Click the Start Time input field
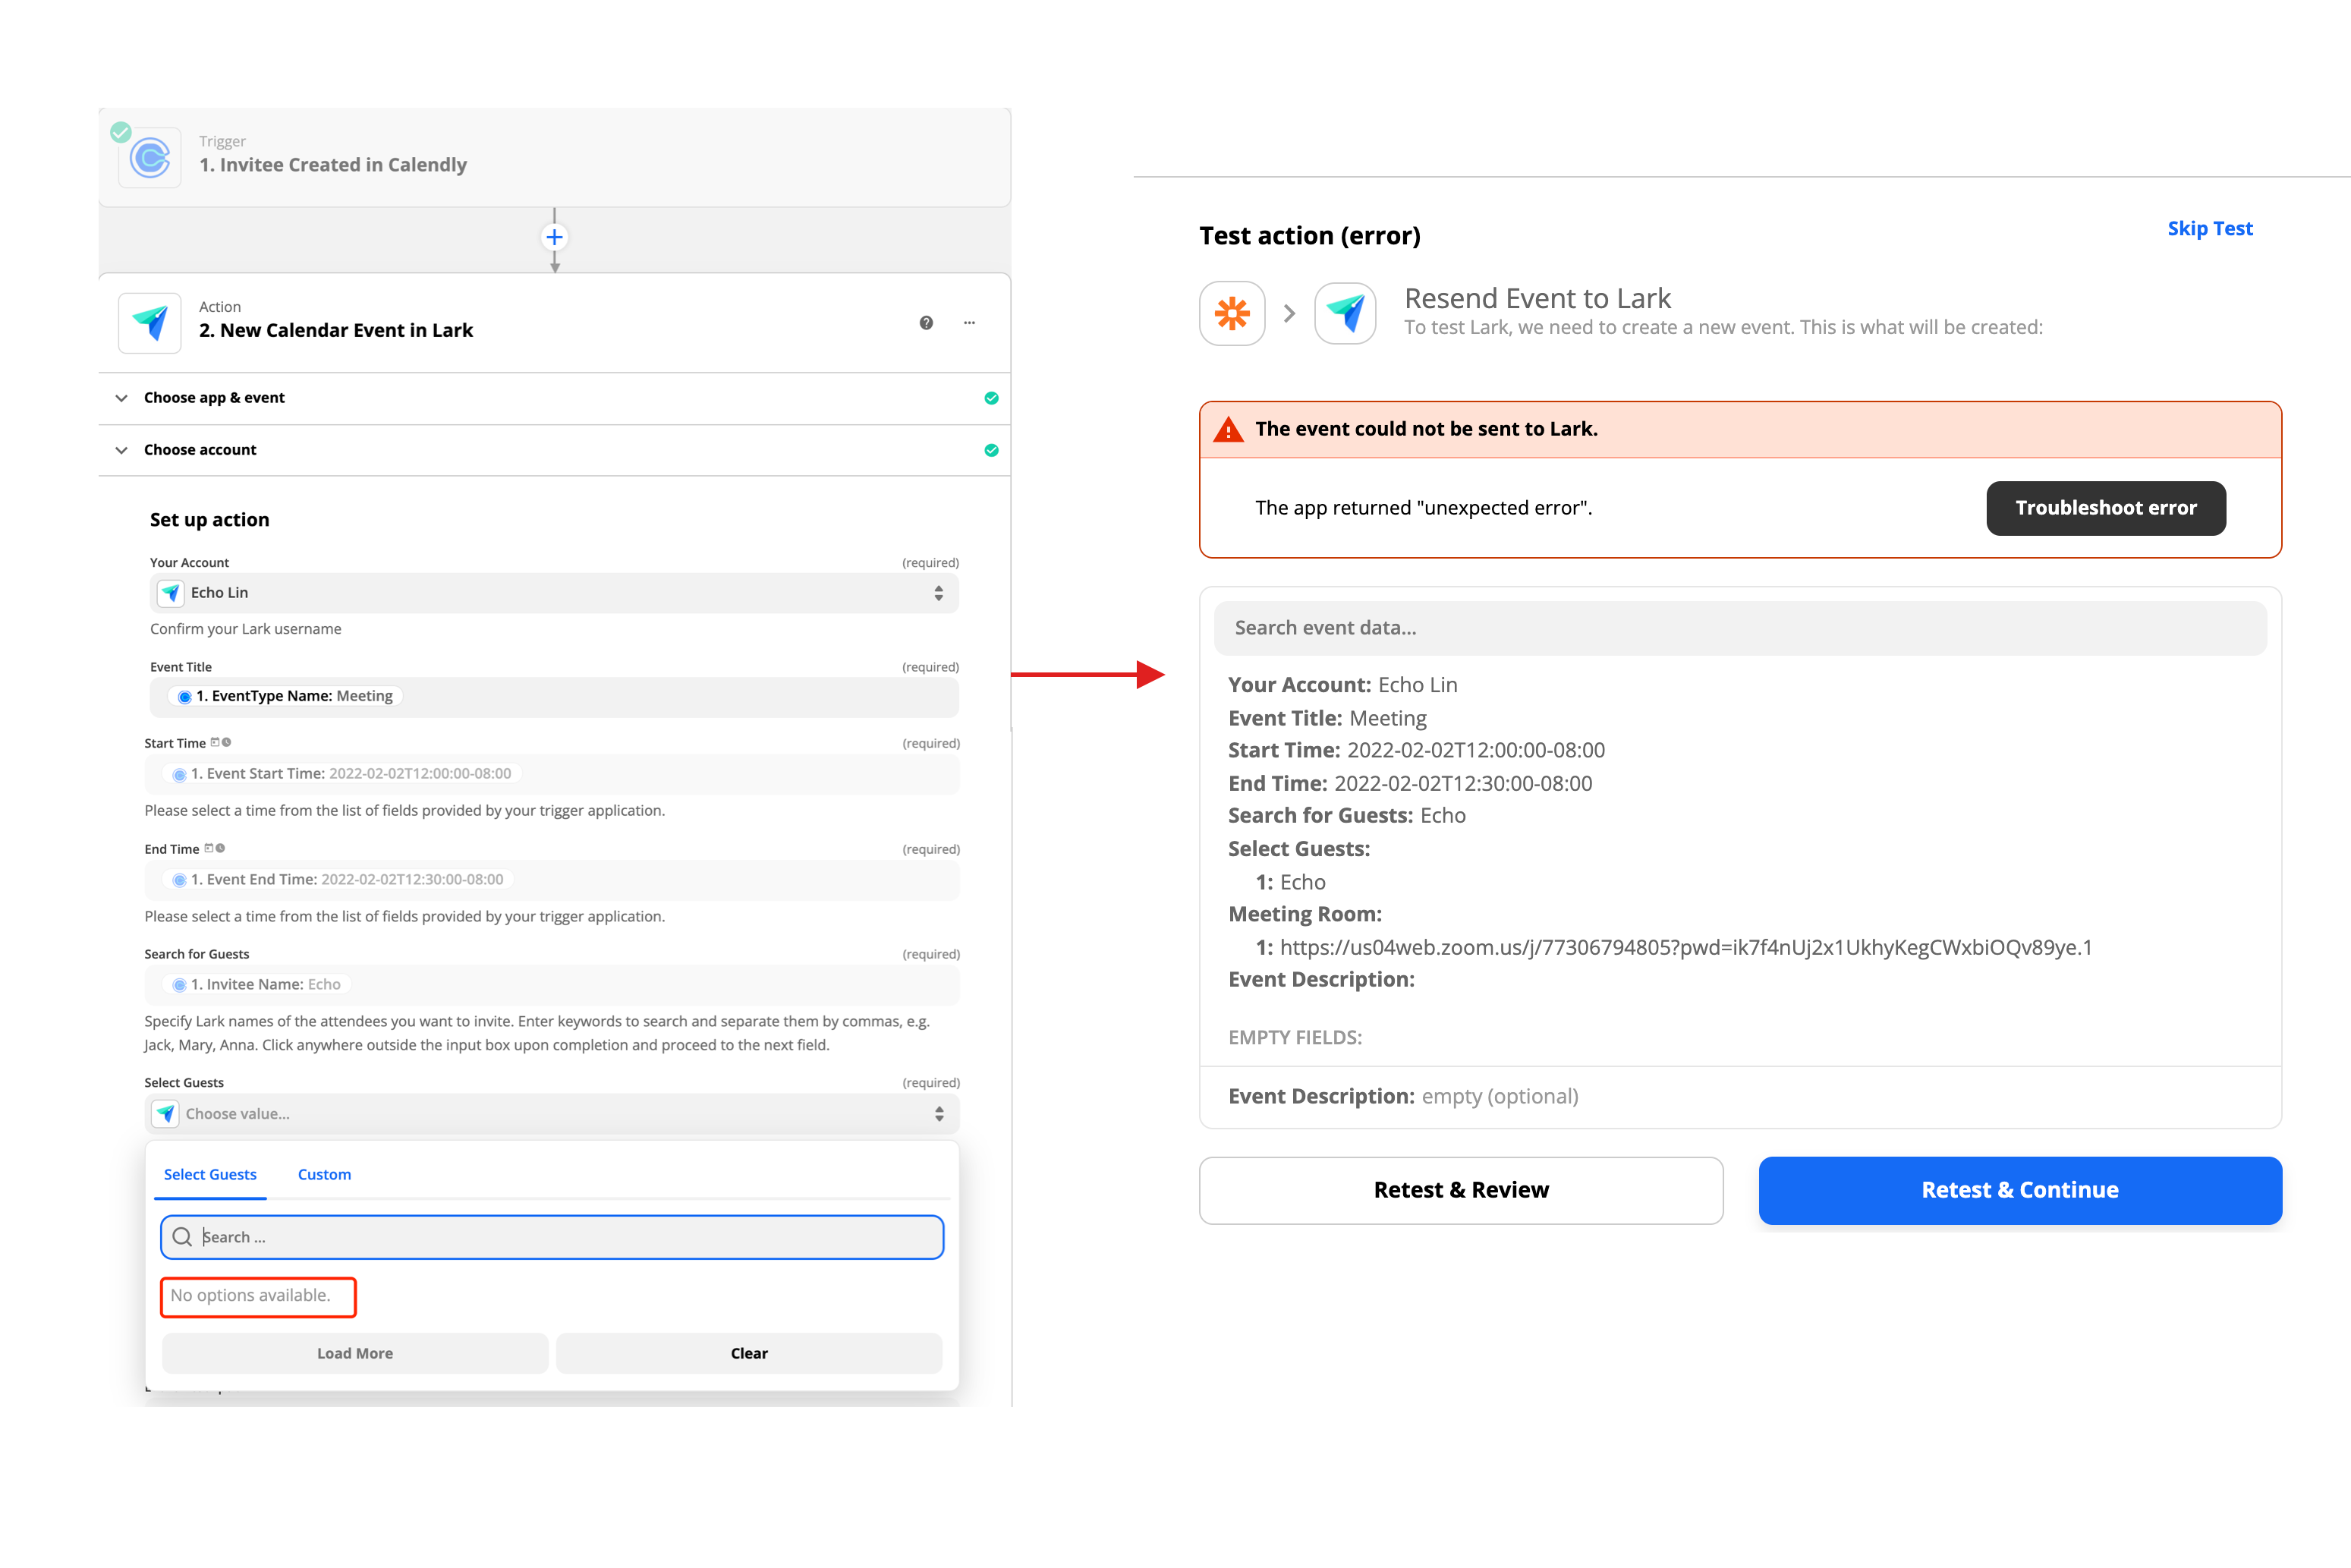2351x1568 pixels. coord(552,774)
